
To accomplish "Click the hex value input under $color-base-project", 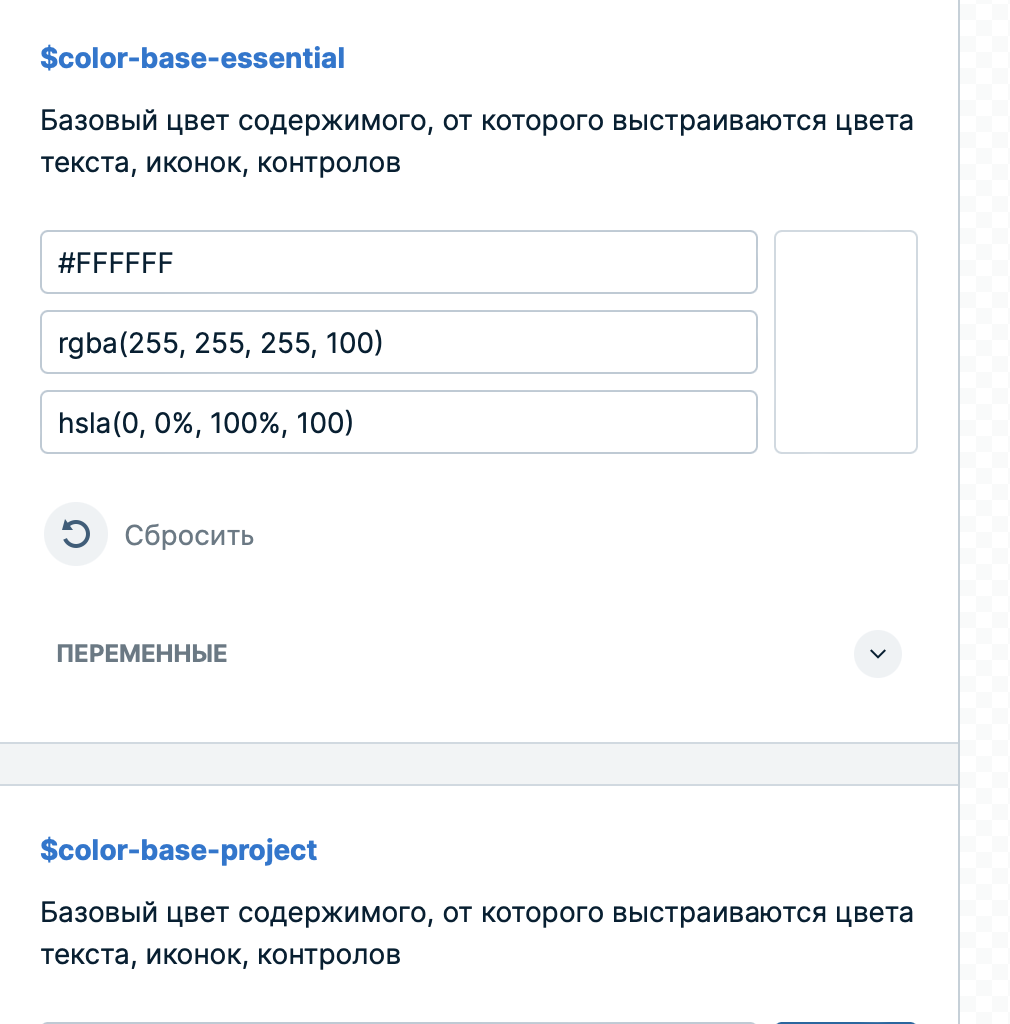I will click(x=398, y=1018).
